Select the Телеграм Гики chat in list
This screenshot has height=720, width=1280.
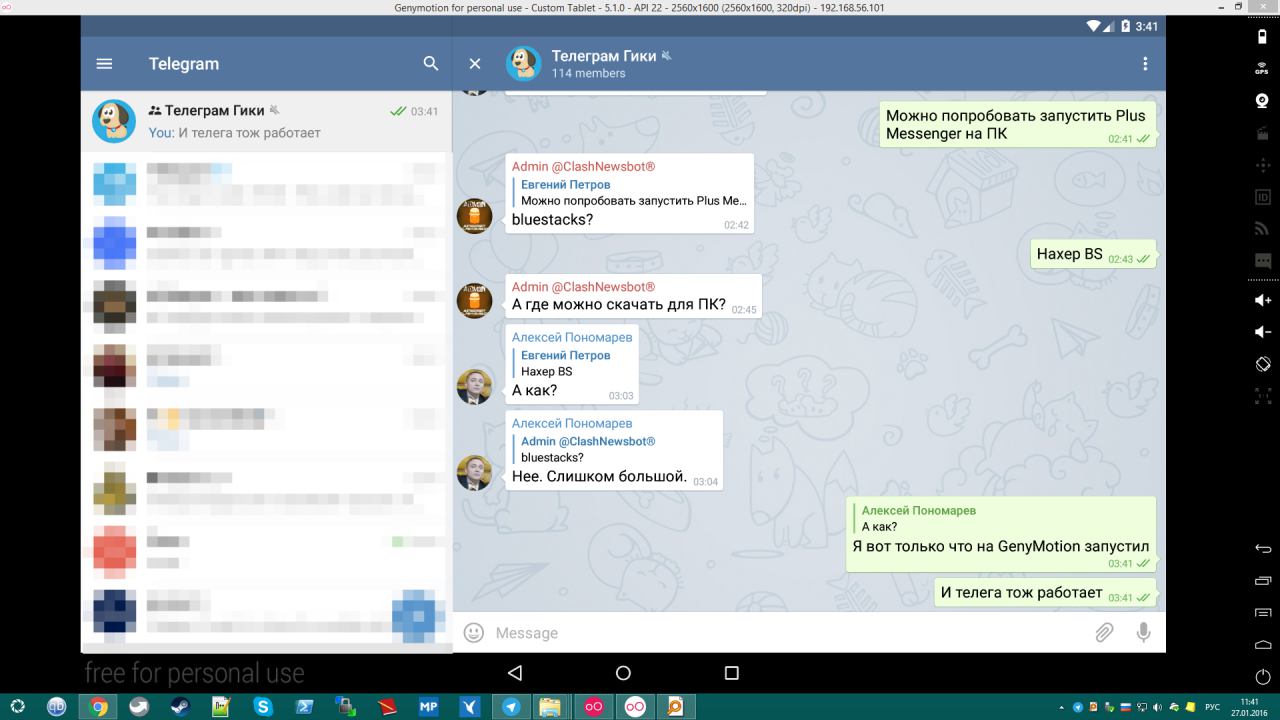tap(266, 121)
